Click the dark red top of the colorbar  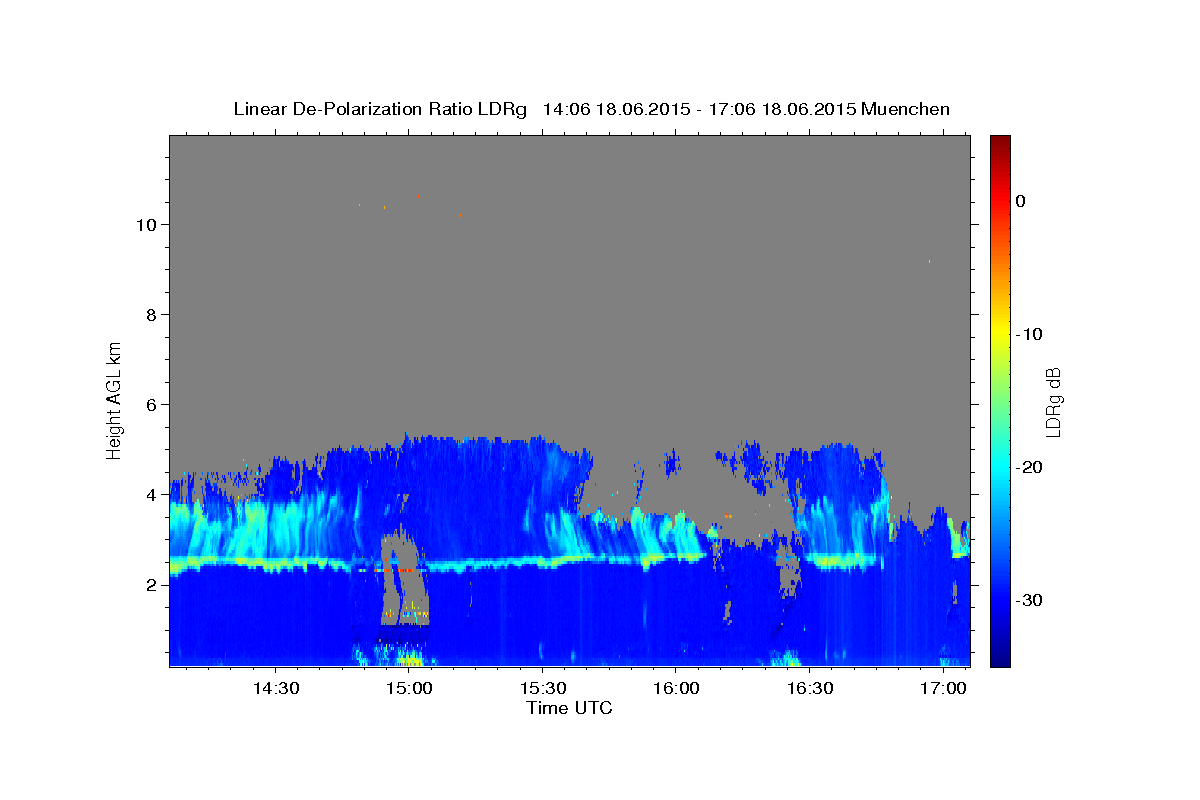point(1000,142)
